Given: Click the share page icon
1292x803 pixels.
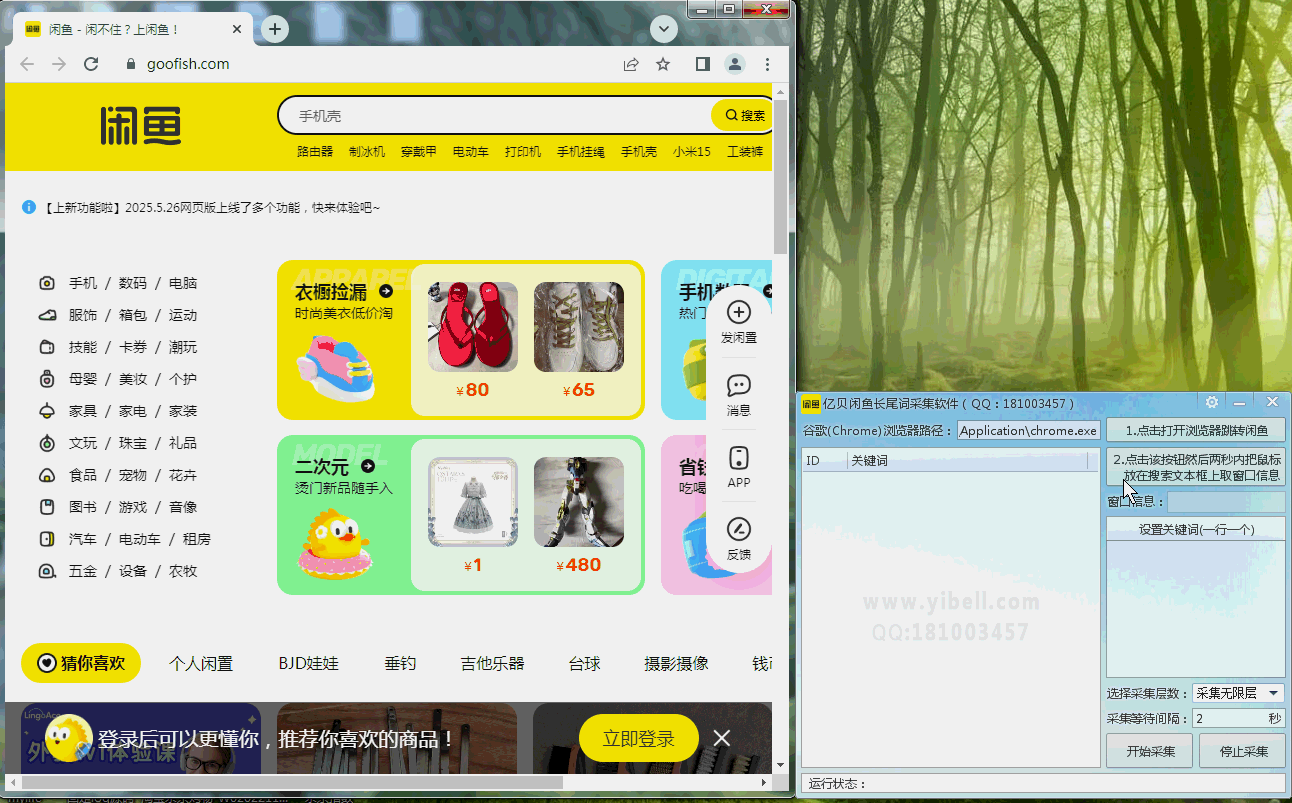Looking at the screenshot, I should click(631, 64).
